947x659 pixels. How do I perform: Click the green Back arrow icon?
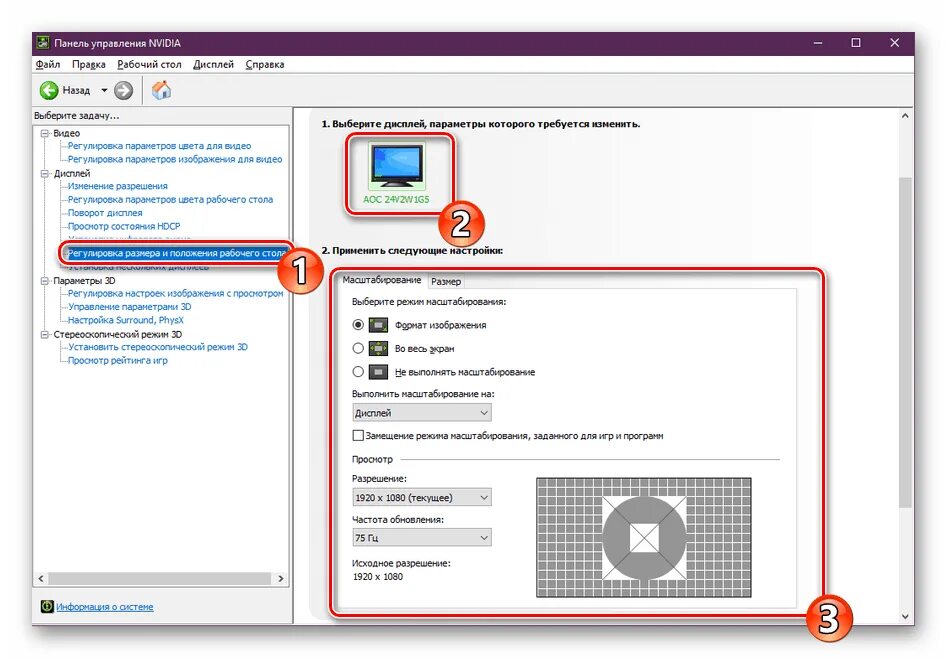49,91
